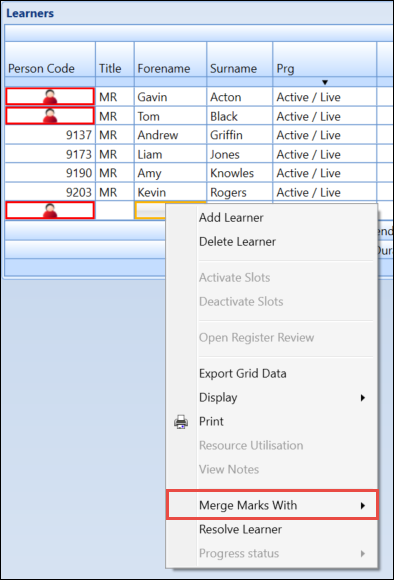The height and width of the screenshot is (580, 394).
Task: Click forename Gavin
Action: 152,97
